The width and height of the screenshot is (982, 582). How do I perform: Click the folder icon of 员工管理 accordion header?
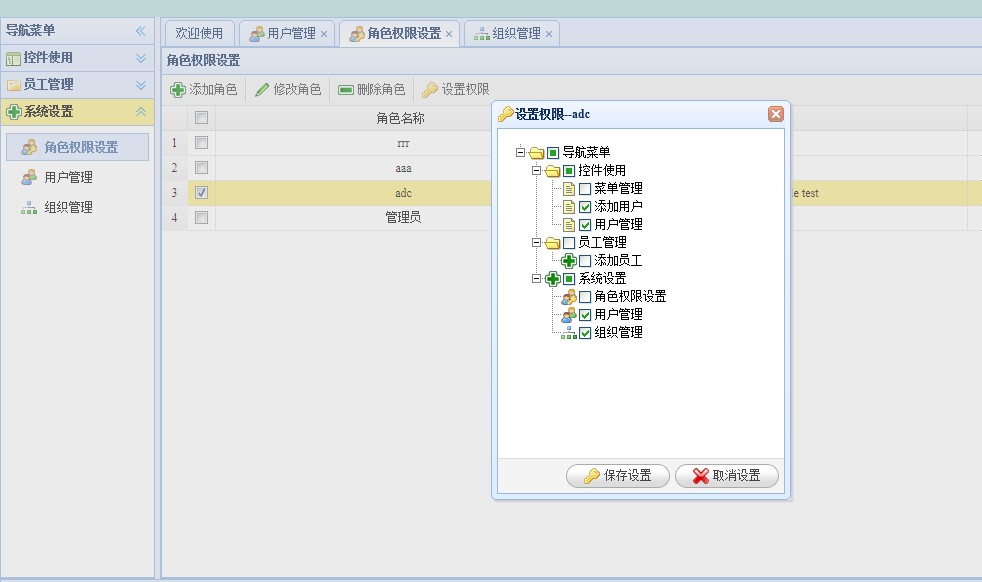[13, 85]
